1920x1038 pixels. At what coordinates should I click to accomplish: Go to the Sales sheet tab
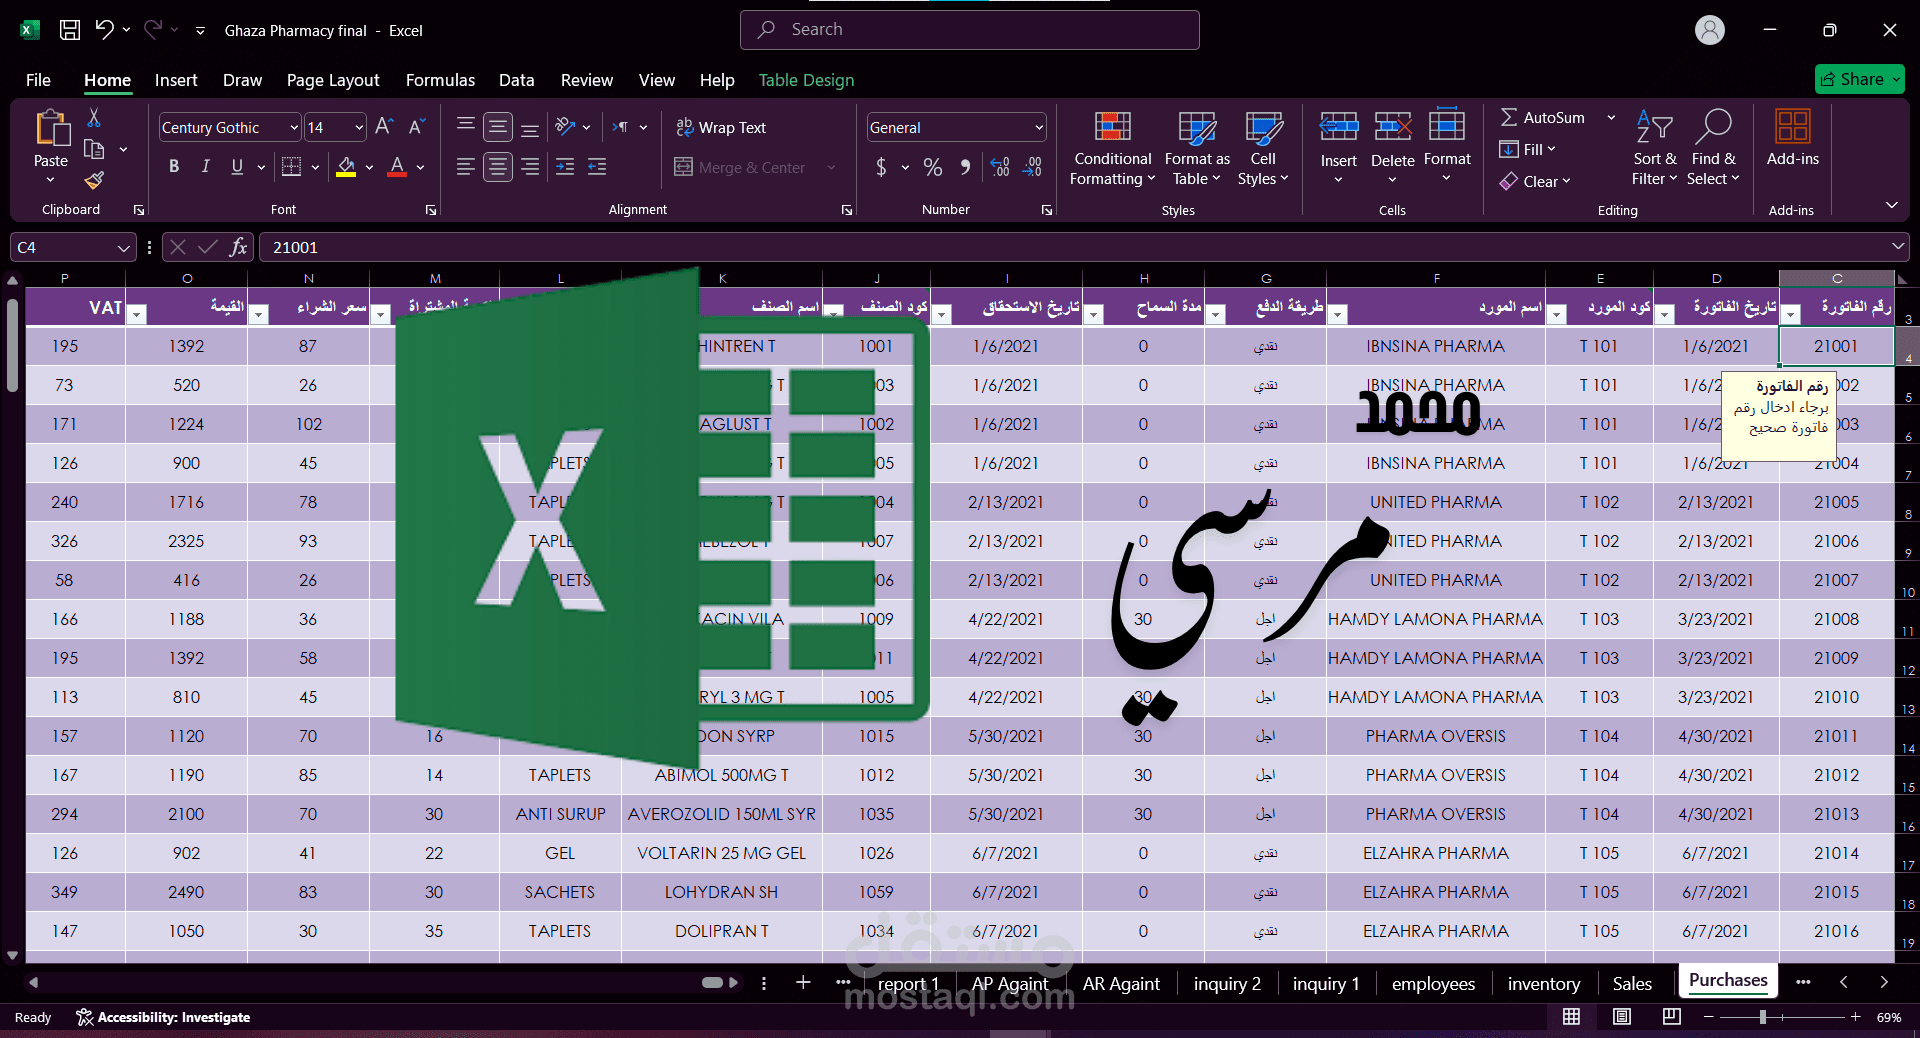(x=1632, y=984)
